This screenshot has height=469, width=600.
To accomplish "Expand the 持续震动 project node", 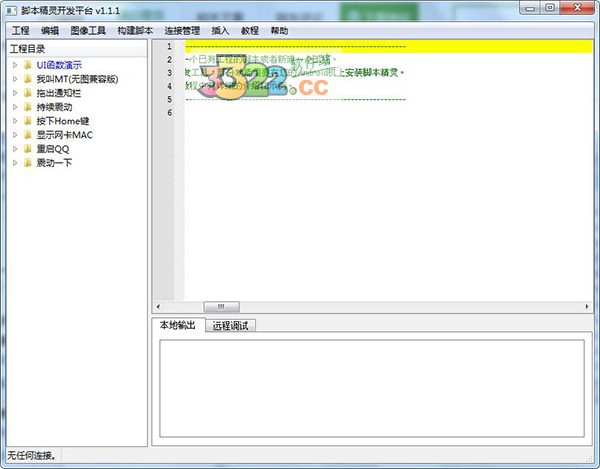I will [x=15, y=107].
